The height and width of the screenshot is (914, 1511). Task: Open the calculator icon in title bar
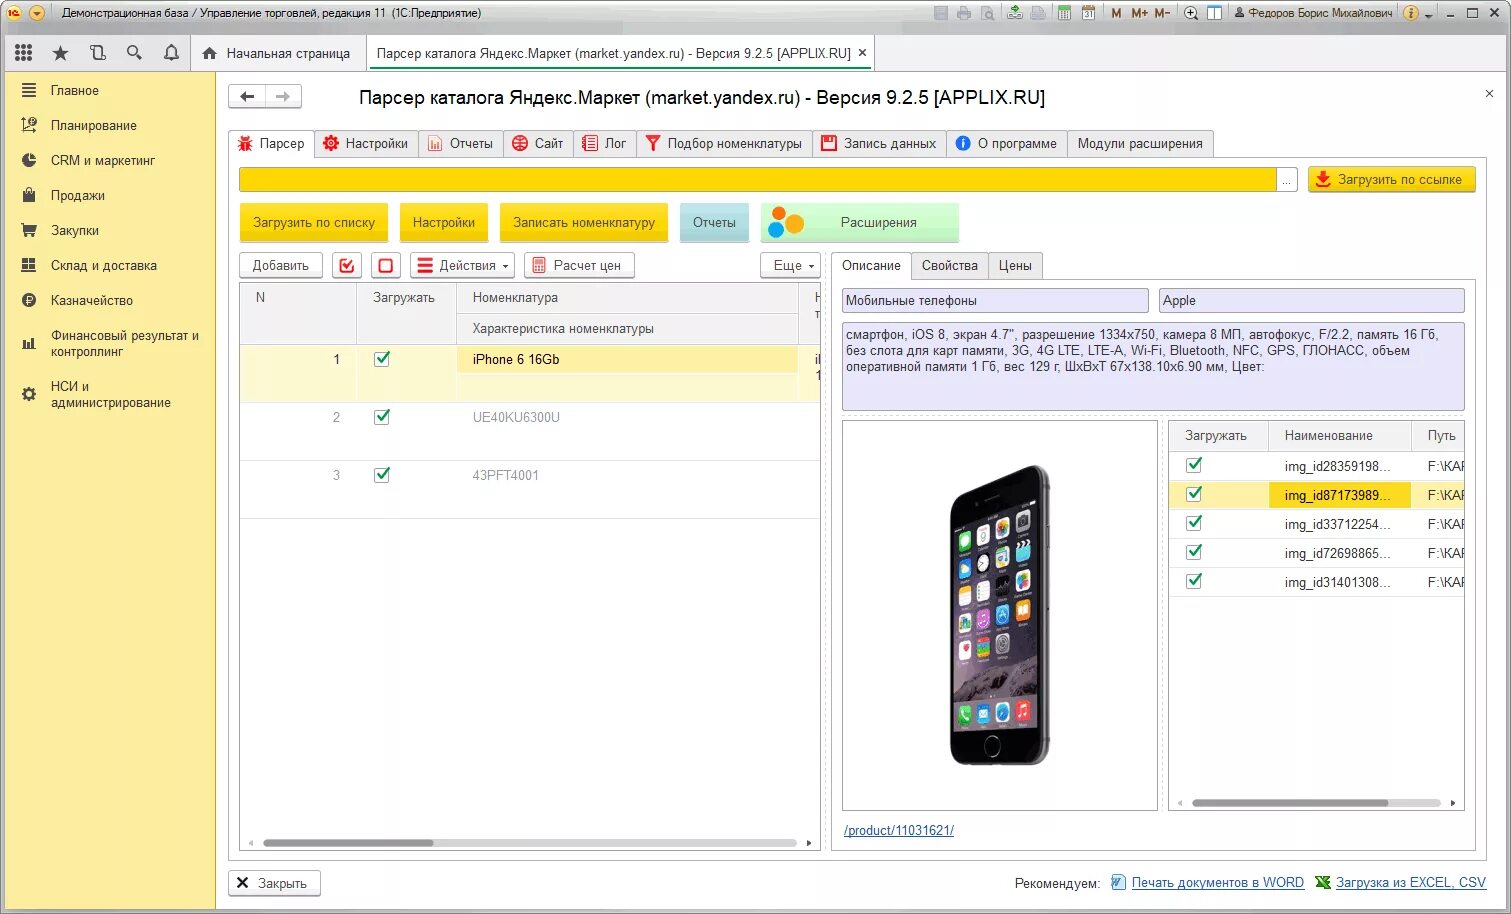click(1064, 13)
